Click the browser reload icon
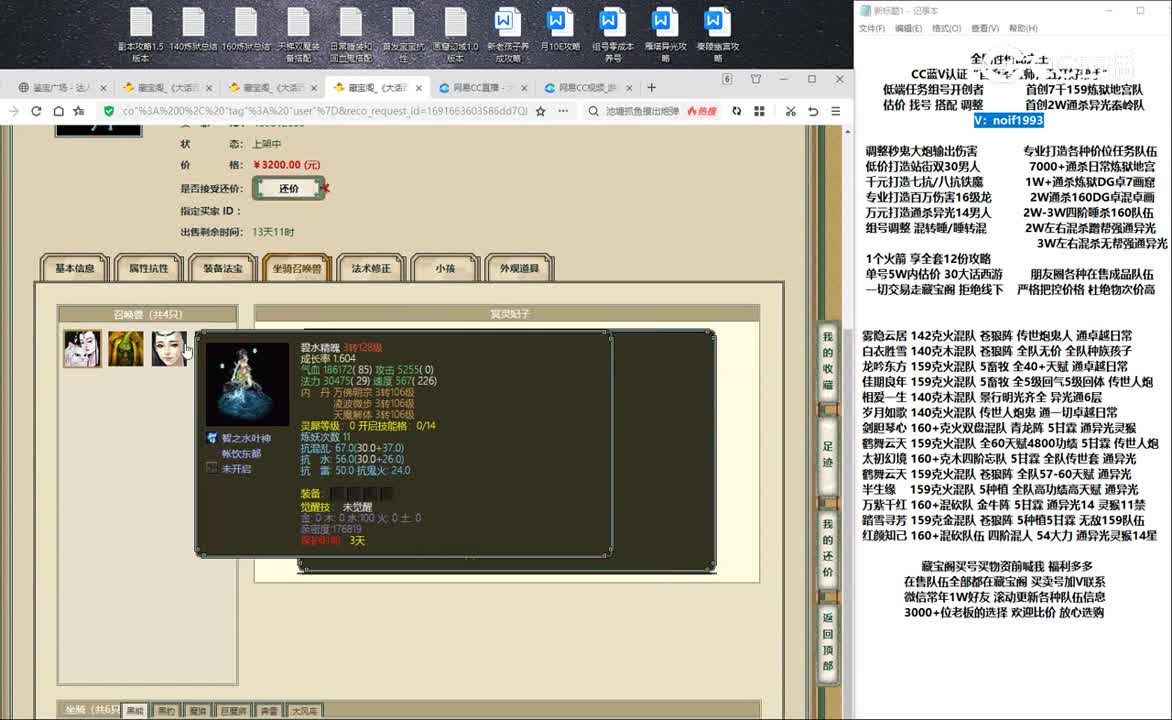Screen dimensions: 1172x720 pyautogui.click(x=36, y=111)
